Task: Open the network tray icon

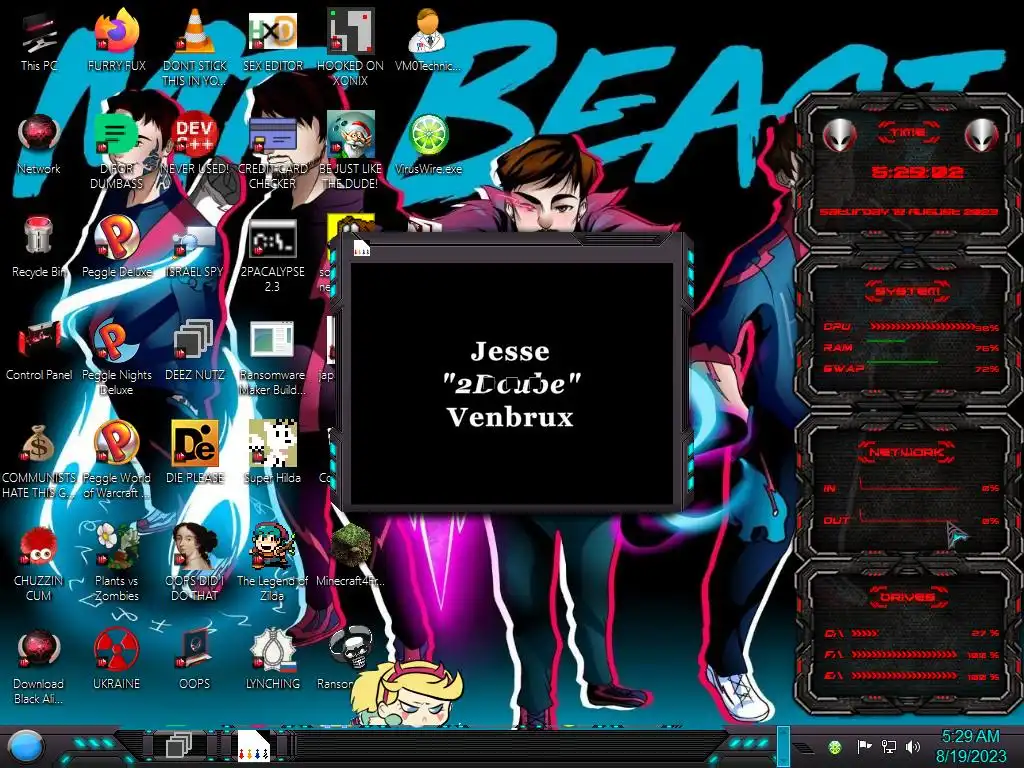Action: click(x=889, y=746)
